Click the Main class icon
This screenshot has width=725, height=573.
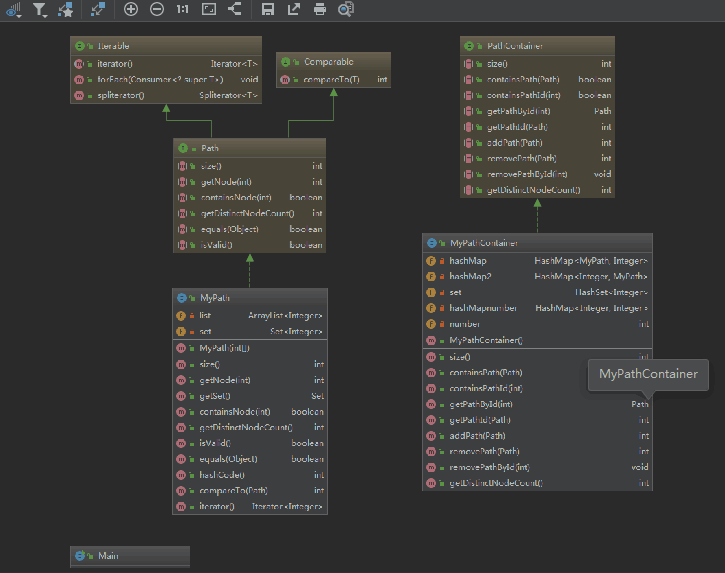coord(80,555)
